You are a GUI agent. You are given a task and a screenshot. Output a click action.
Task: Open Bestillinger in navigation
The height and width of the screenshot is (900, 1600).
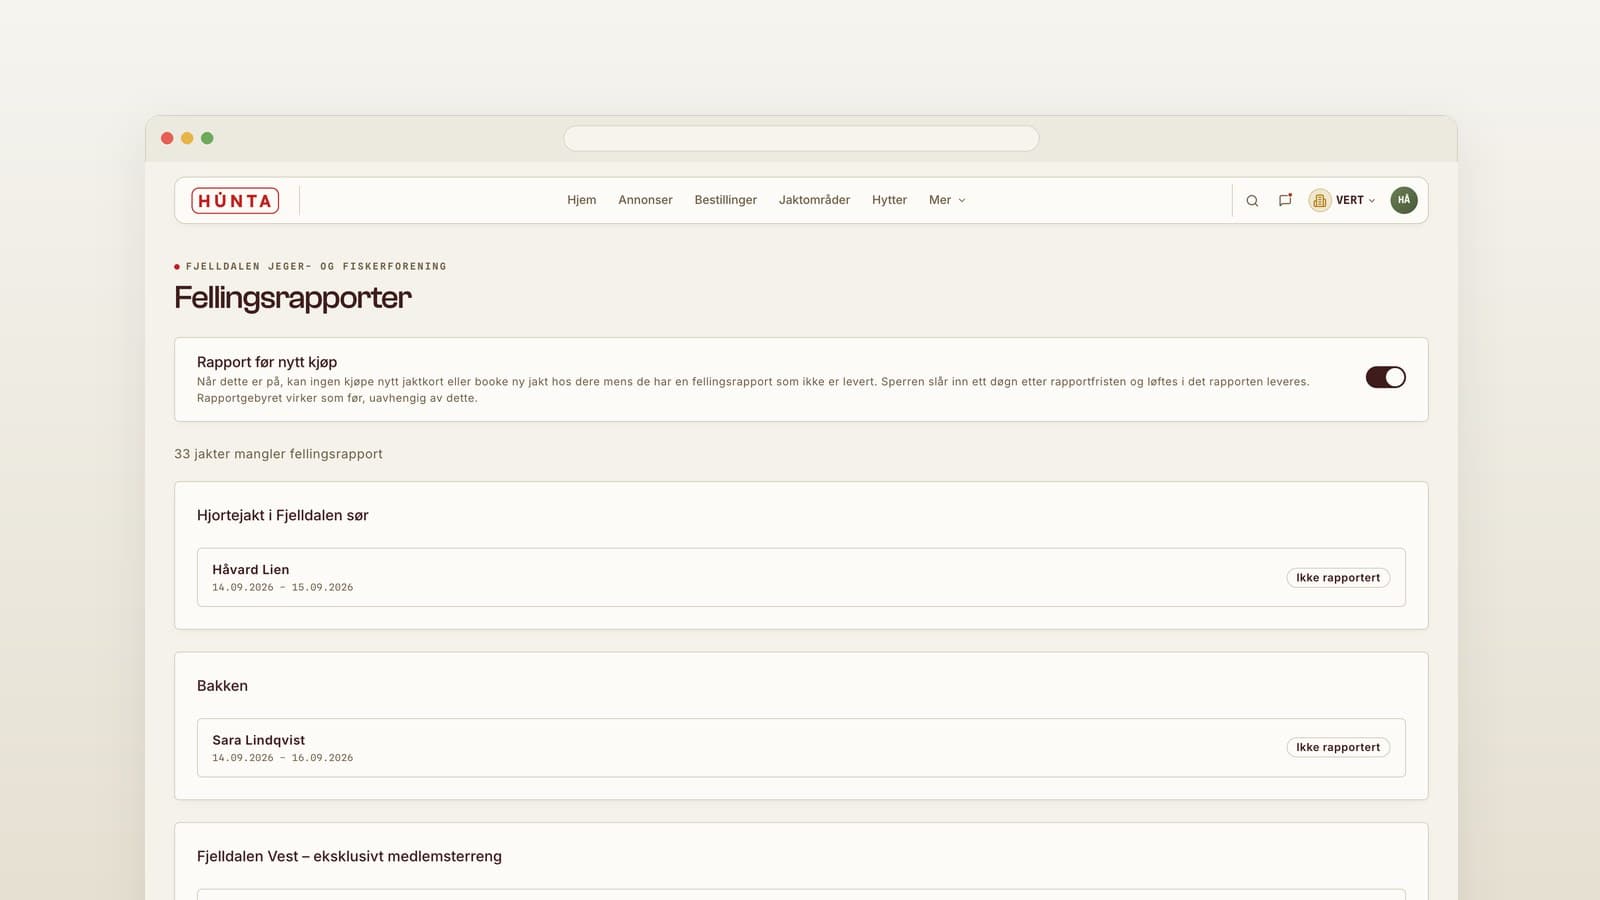point(725,200)
